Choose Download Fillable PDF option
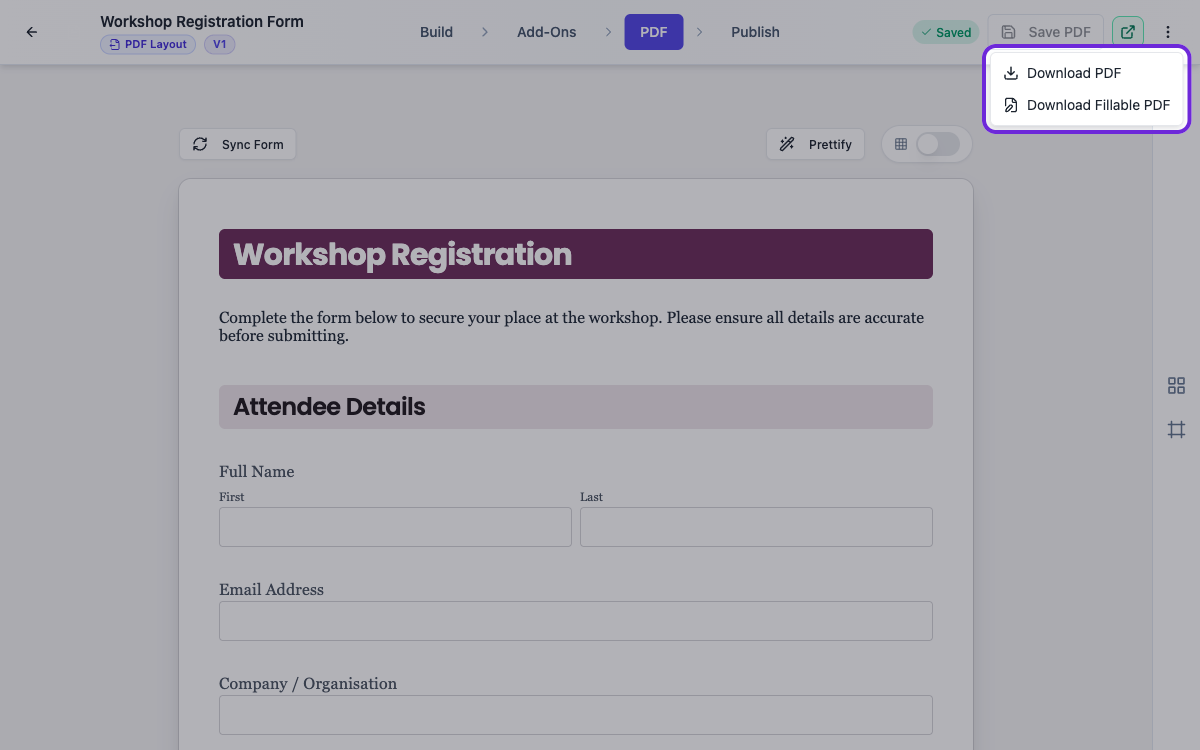Viewport: 1200px width, 750px height. pos(1087,105)
